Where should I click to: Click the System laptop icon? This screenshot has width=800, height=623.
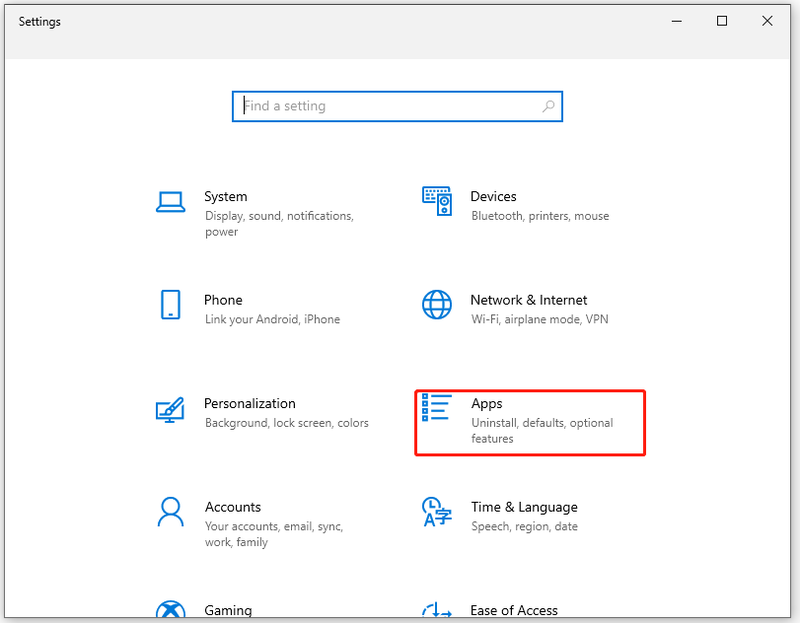click(x=170, y=202)
